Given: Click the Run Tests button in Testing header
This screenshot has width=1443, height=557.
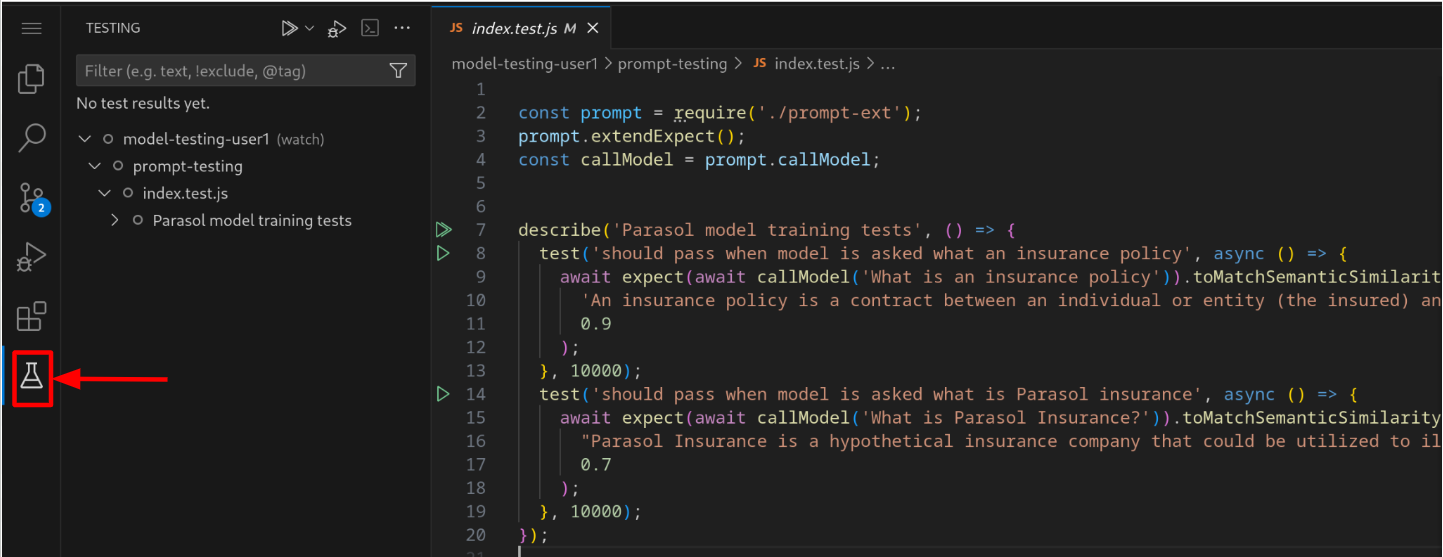Looking at the screenshot, I should [289, 29].
